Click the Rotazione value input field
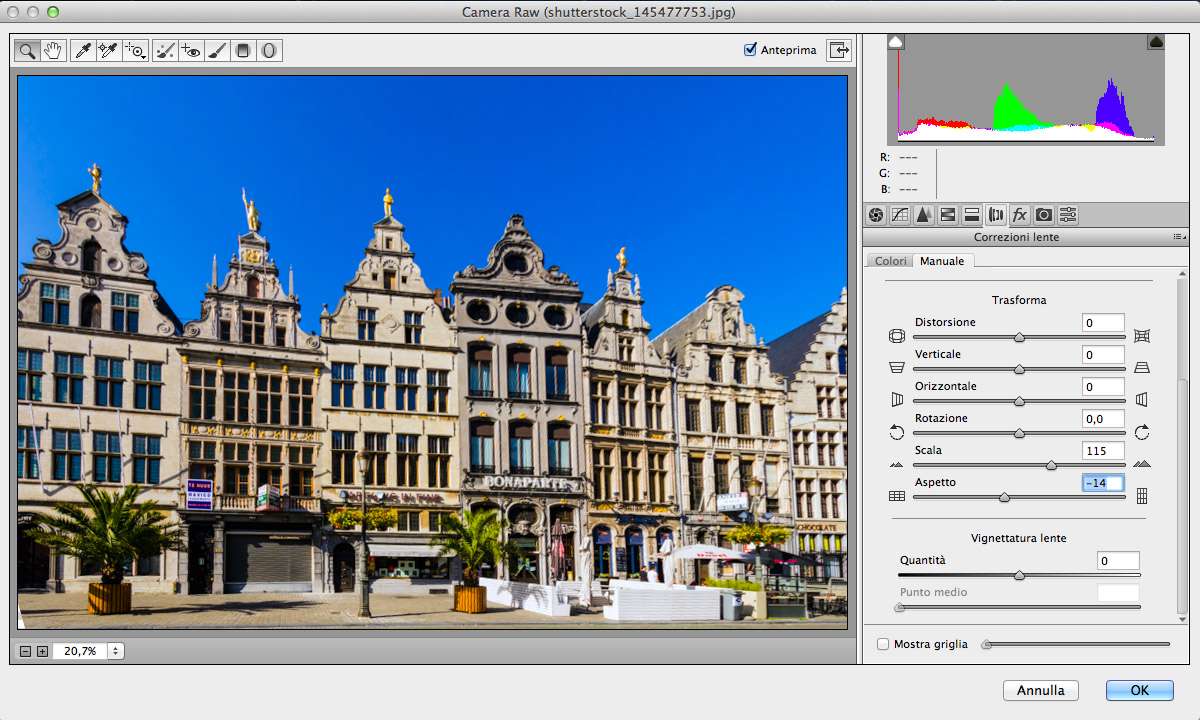This screenshot has height=720, width=1200. click(x=1103, y=418)
